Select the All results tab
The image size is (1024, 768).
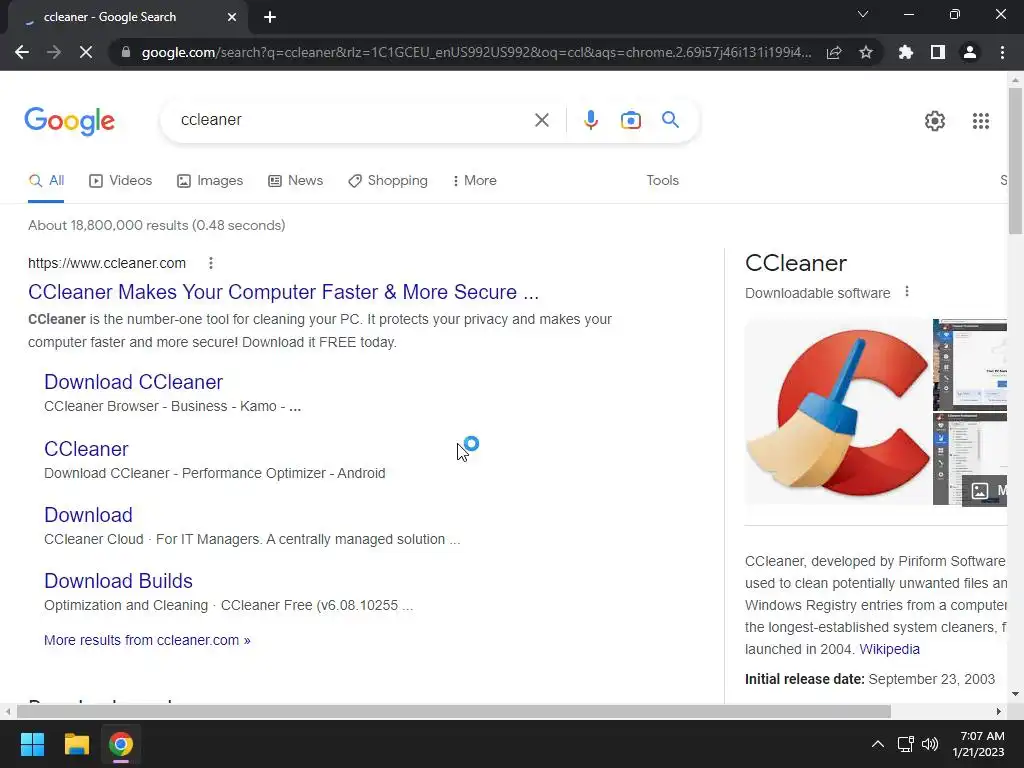(x=46, y=180)
